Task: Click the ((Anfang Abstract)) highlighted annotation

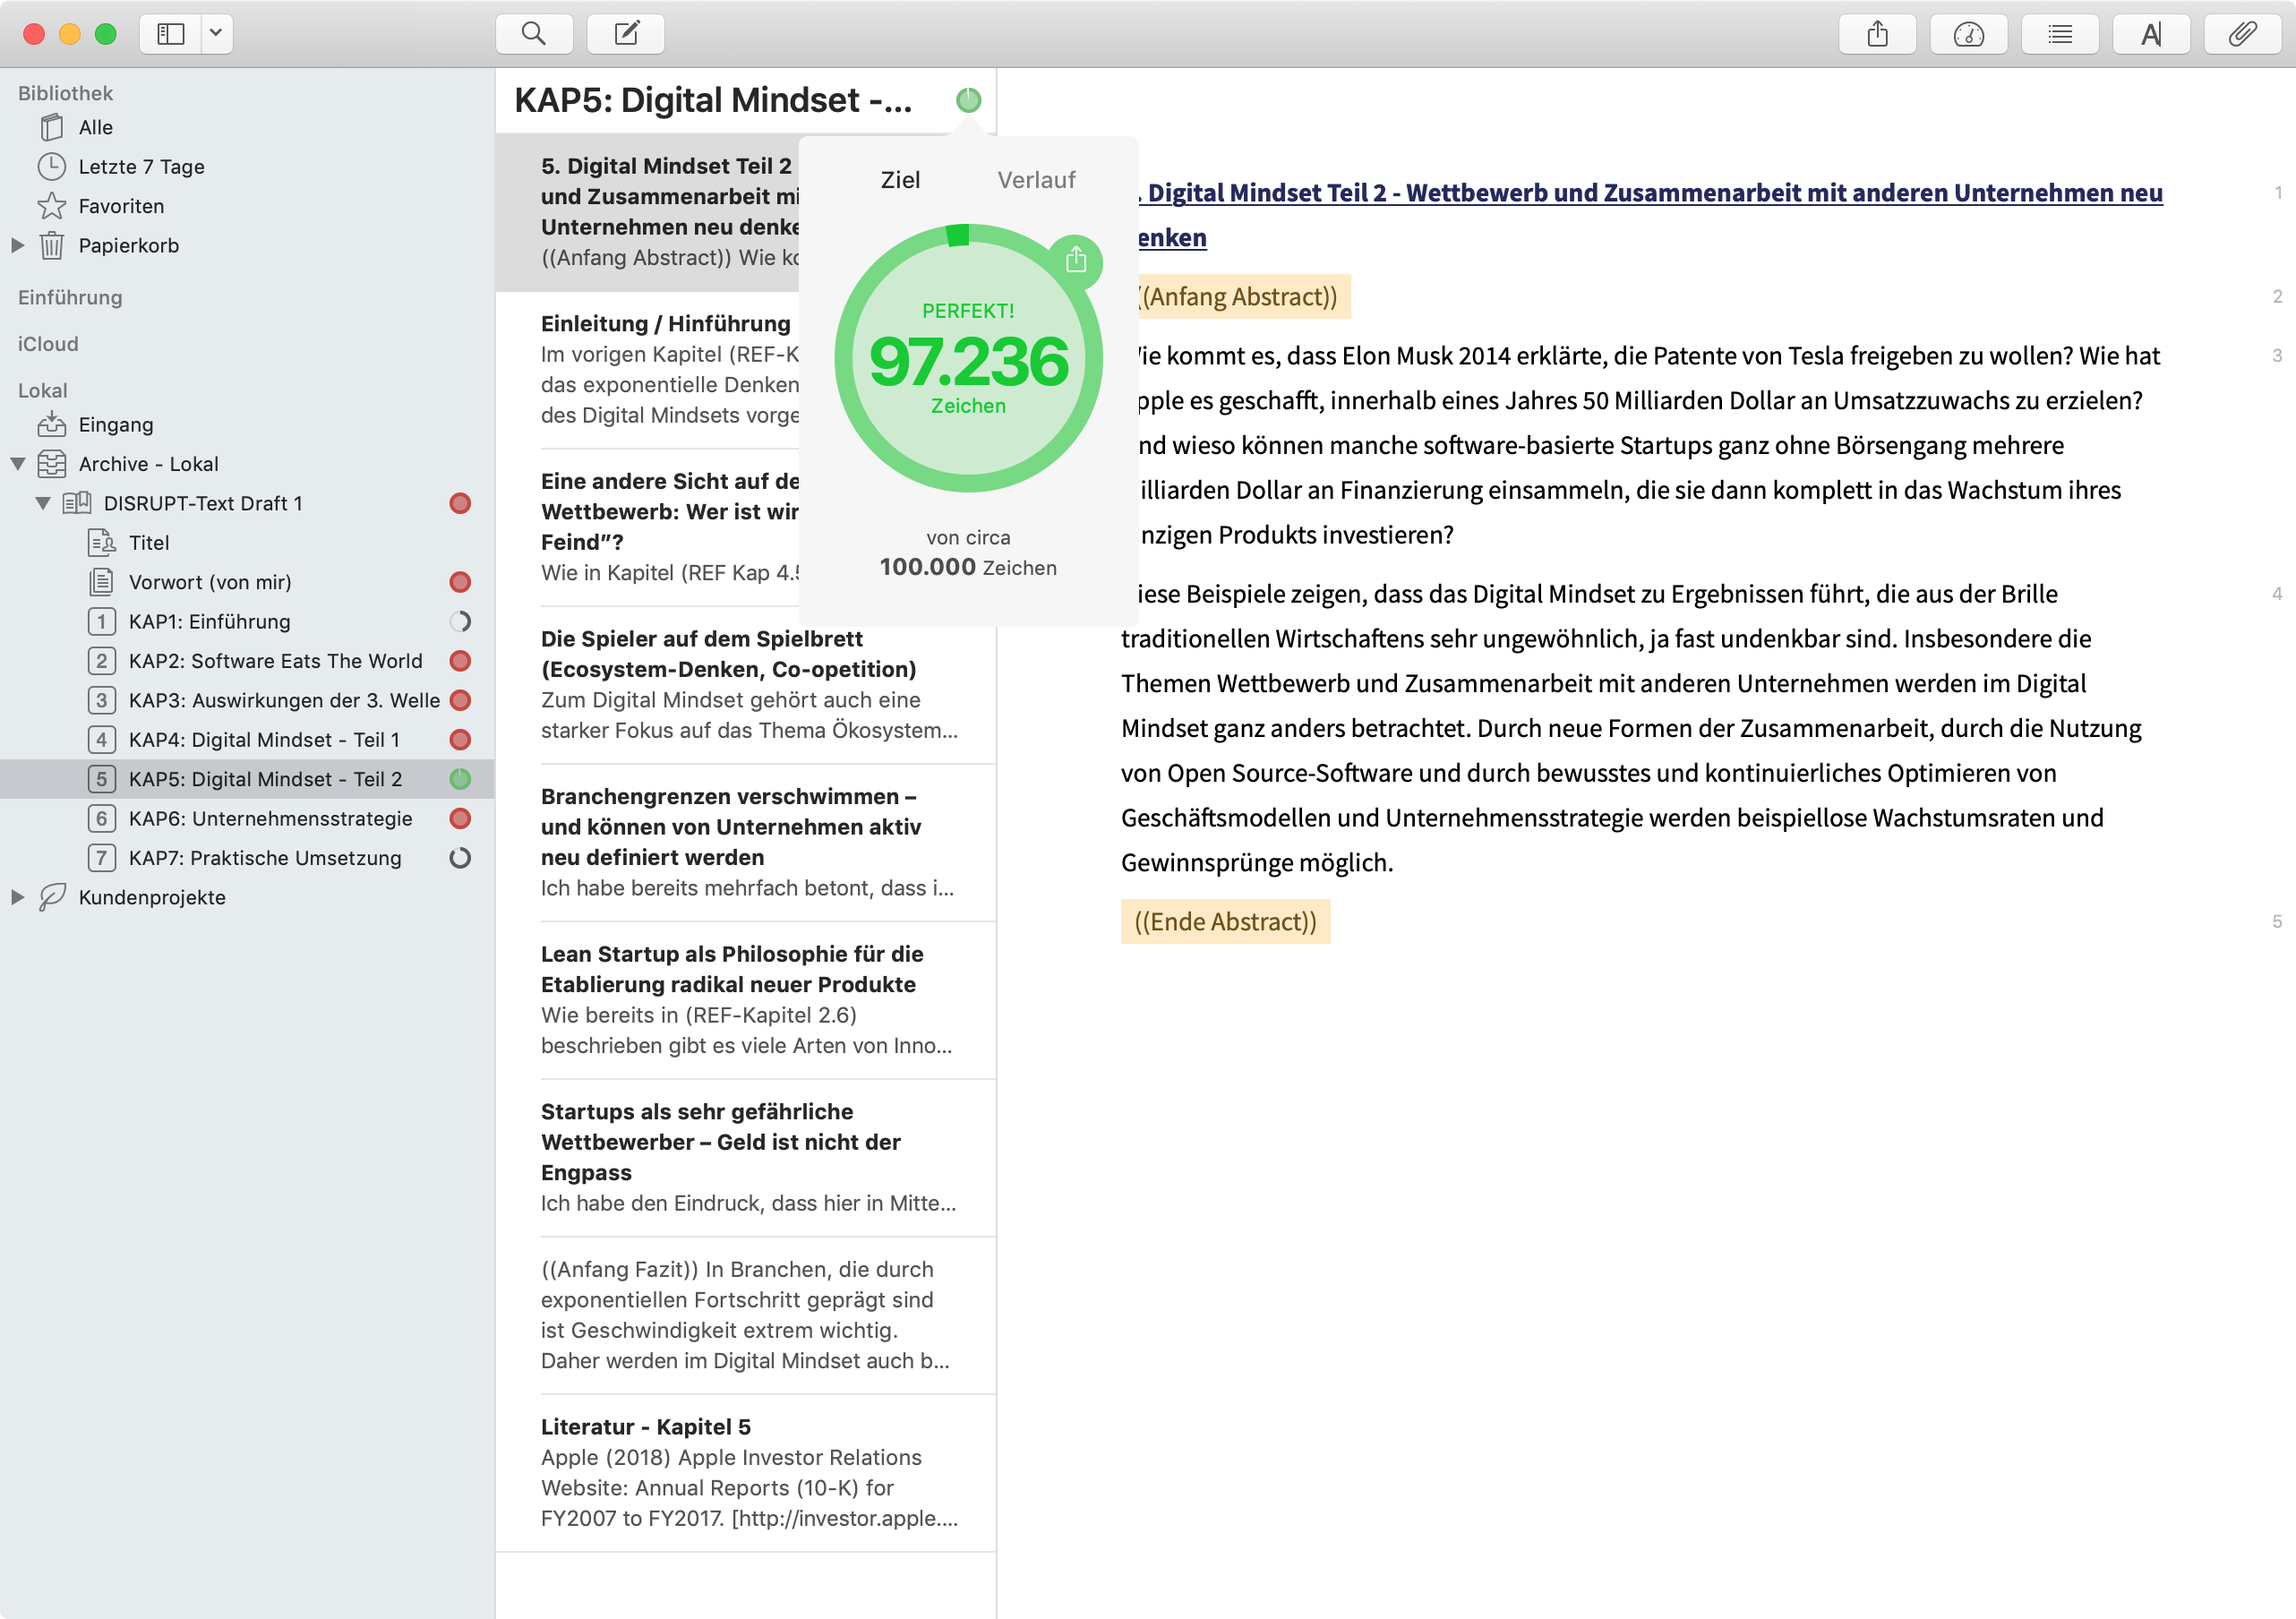Action: tap(1243, 297)
